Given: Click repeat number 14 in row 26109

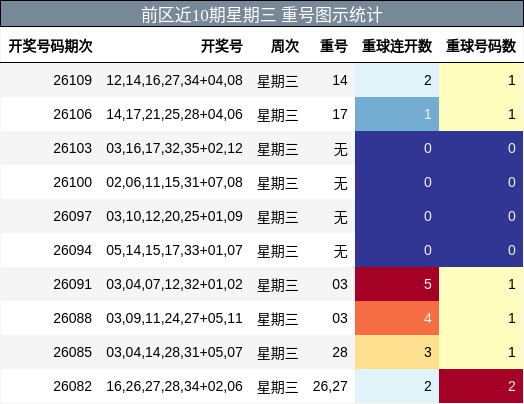Looking at the screenshot, I should tap(340, 80).
